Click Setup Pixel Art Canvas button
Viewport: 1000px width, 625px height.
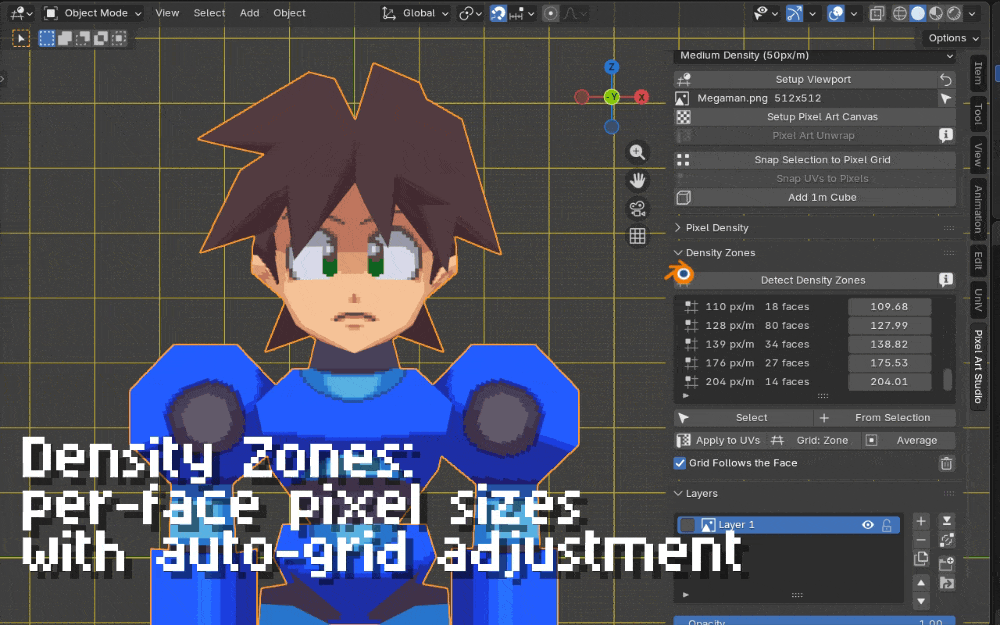point(815,117)
